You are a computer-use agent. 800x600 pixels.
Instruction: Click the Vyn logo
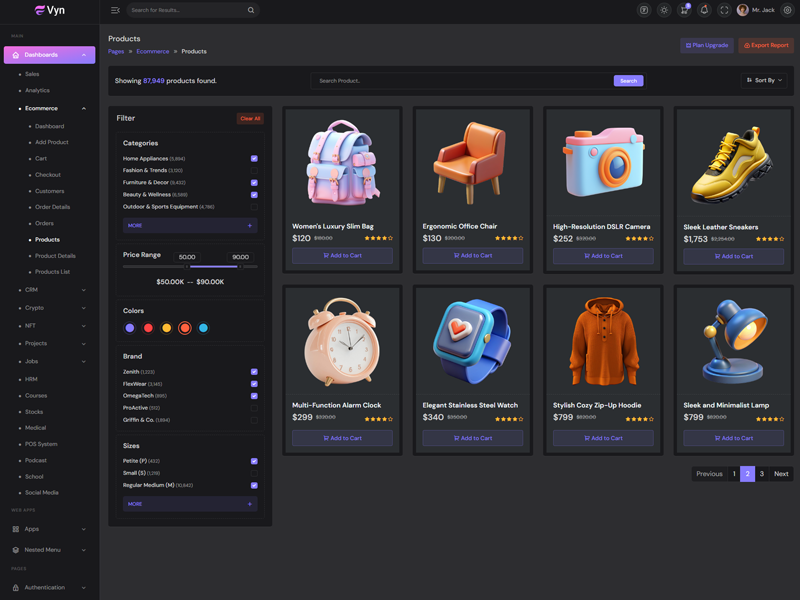point(49,10)
